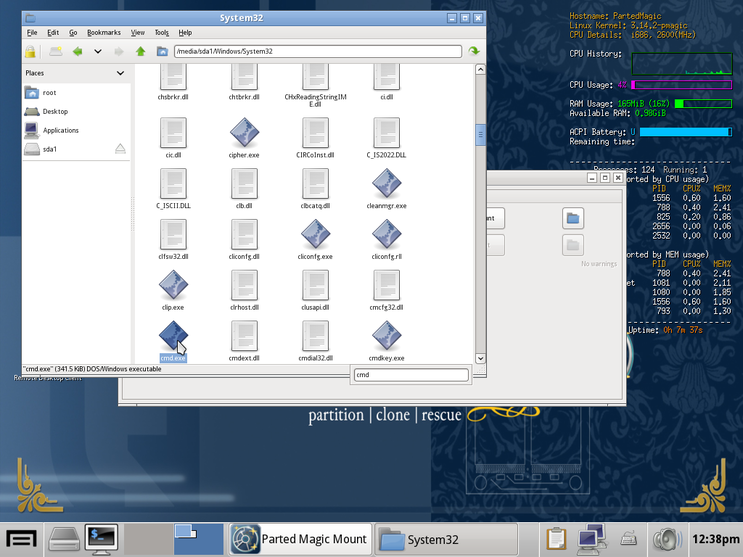
Task: Open the keyboard tray icon
Action: click(629, 539)
